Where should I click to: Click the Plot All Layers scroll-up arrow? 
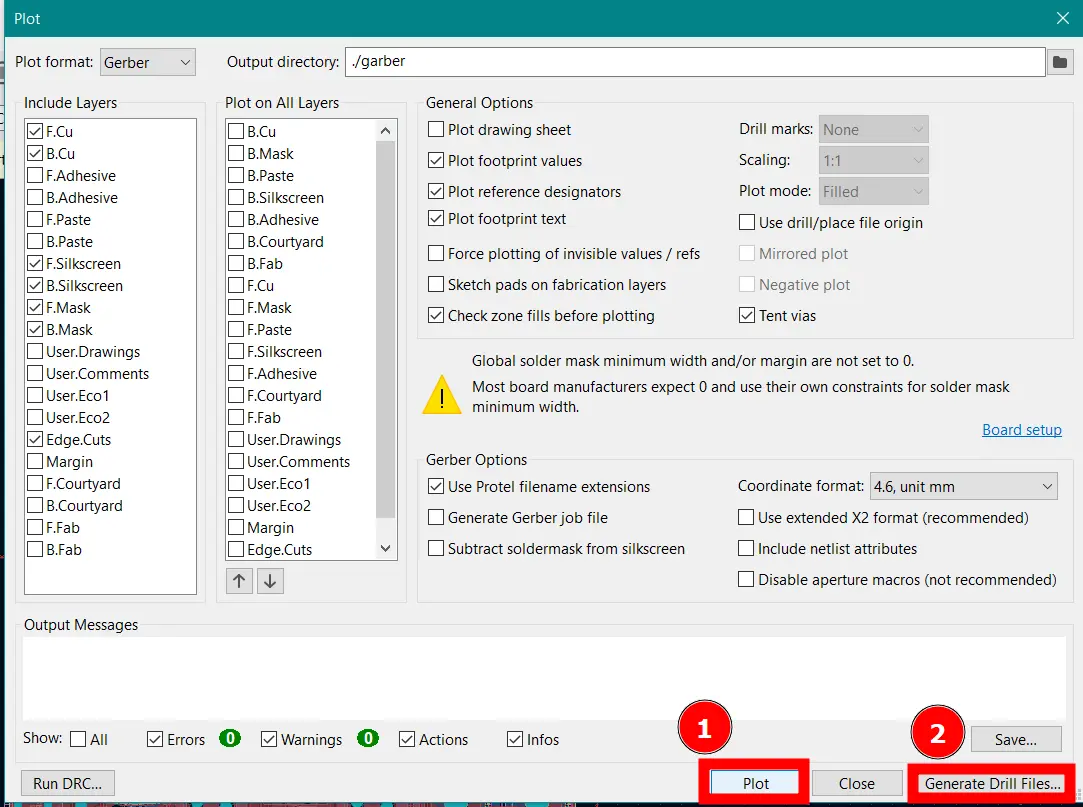pyautogui.click(x=386, y=131)
